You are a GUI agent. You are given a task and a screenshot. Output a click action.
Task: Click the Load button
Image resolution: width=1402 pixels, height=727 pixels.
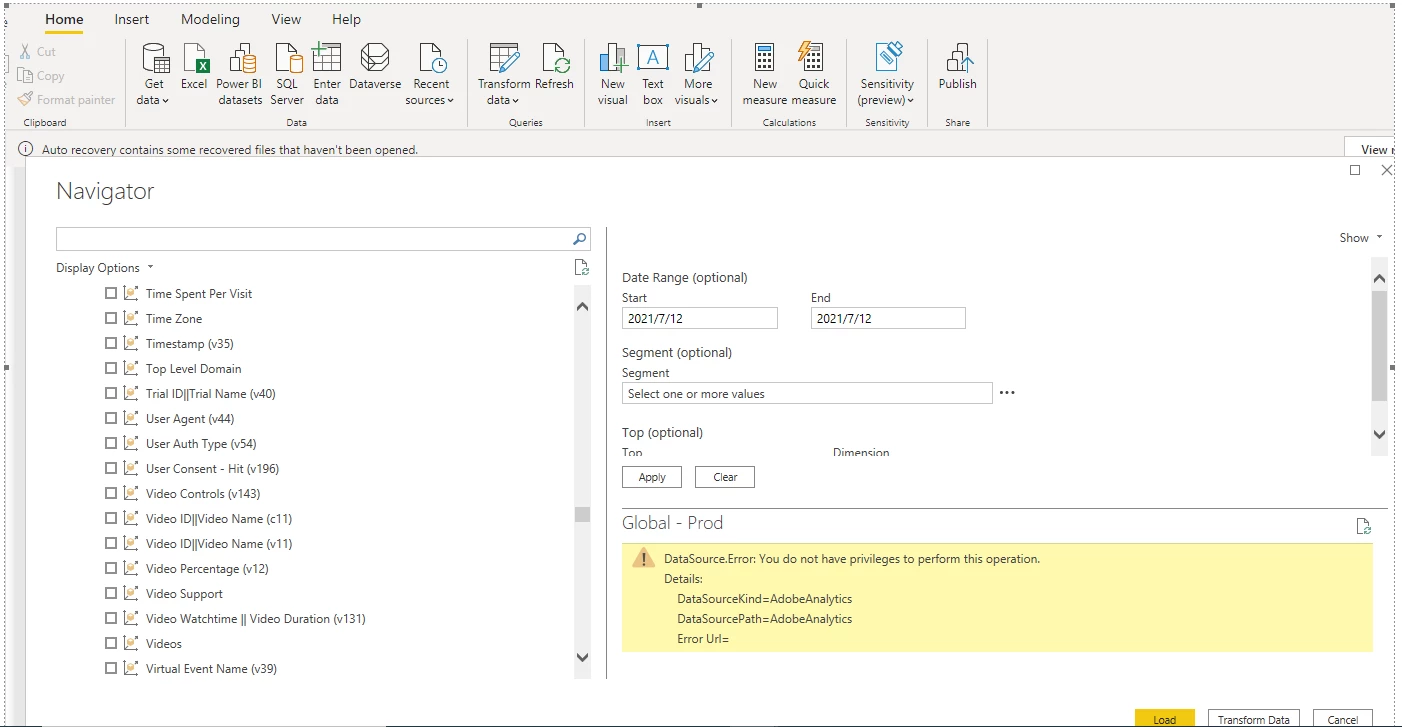(x=1165, y=718)
